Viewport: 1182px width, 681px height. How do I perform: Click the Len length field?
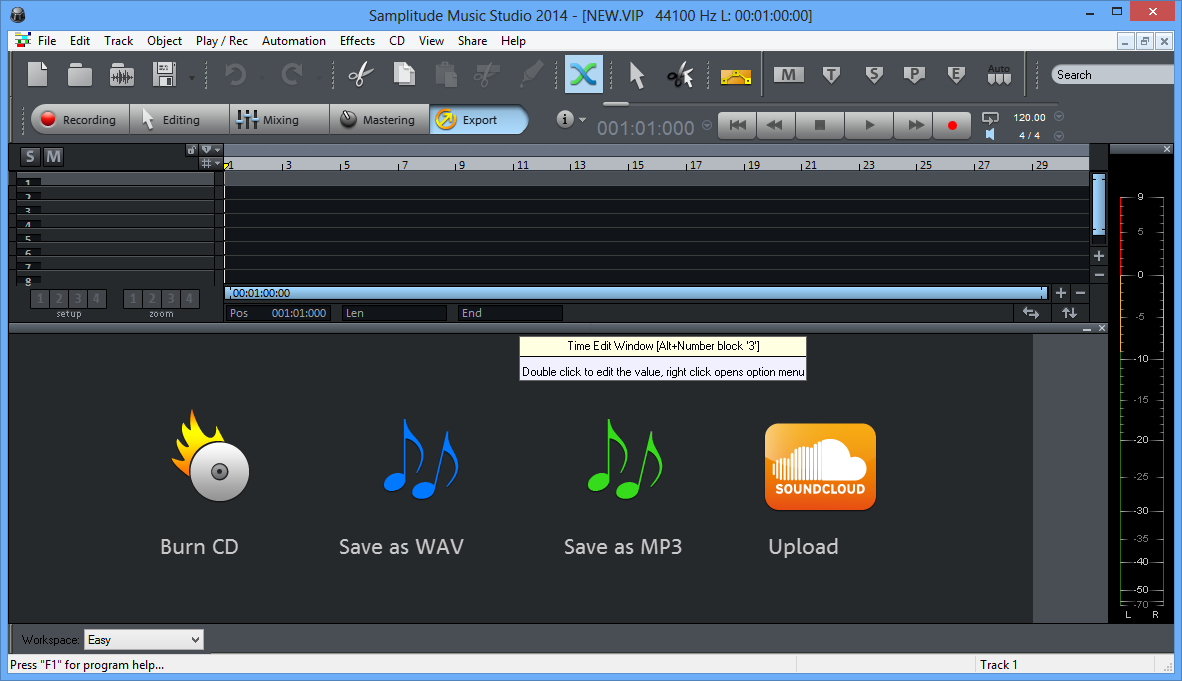(394, 313)
